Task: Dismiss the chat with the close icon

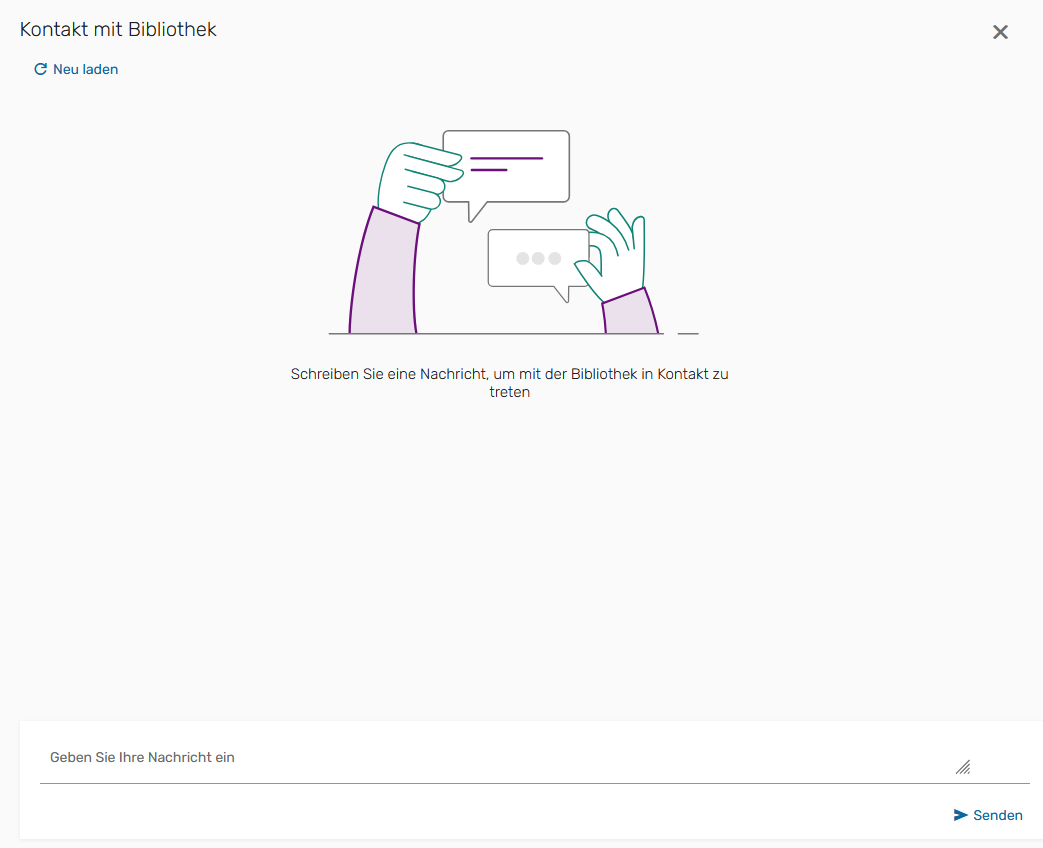Action: (1000, 31)
